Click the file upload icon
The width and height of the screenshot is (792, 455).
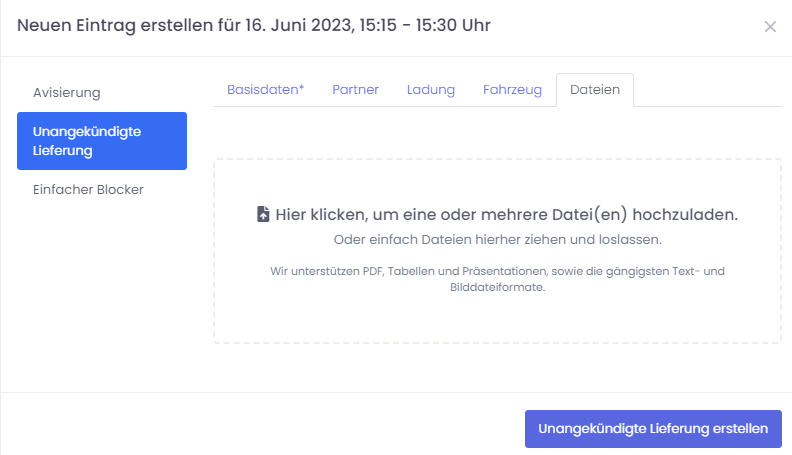tap(263, 215)
